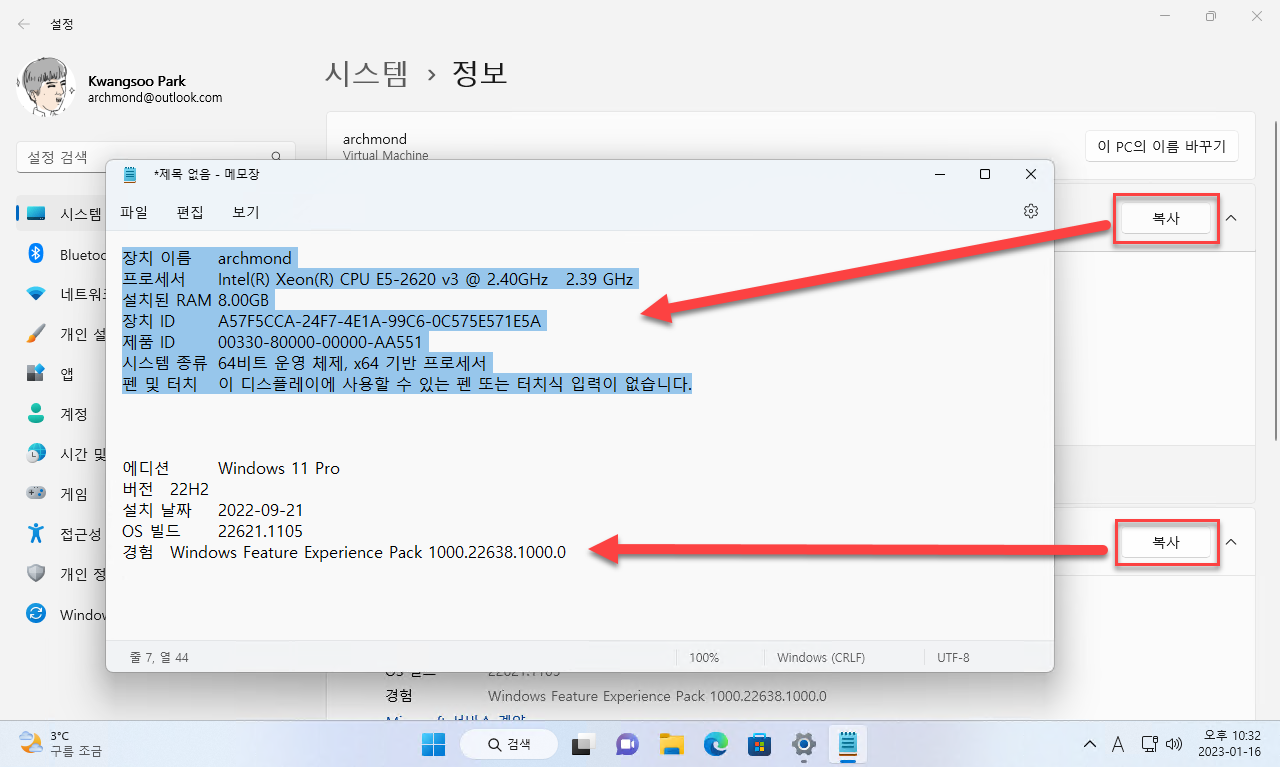The height and width of the screenshot is (767, 1280).
Task: Click the 프로세서 Intel Xeon line
Action: (x=378, y=279)
